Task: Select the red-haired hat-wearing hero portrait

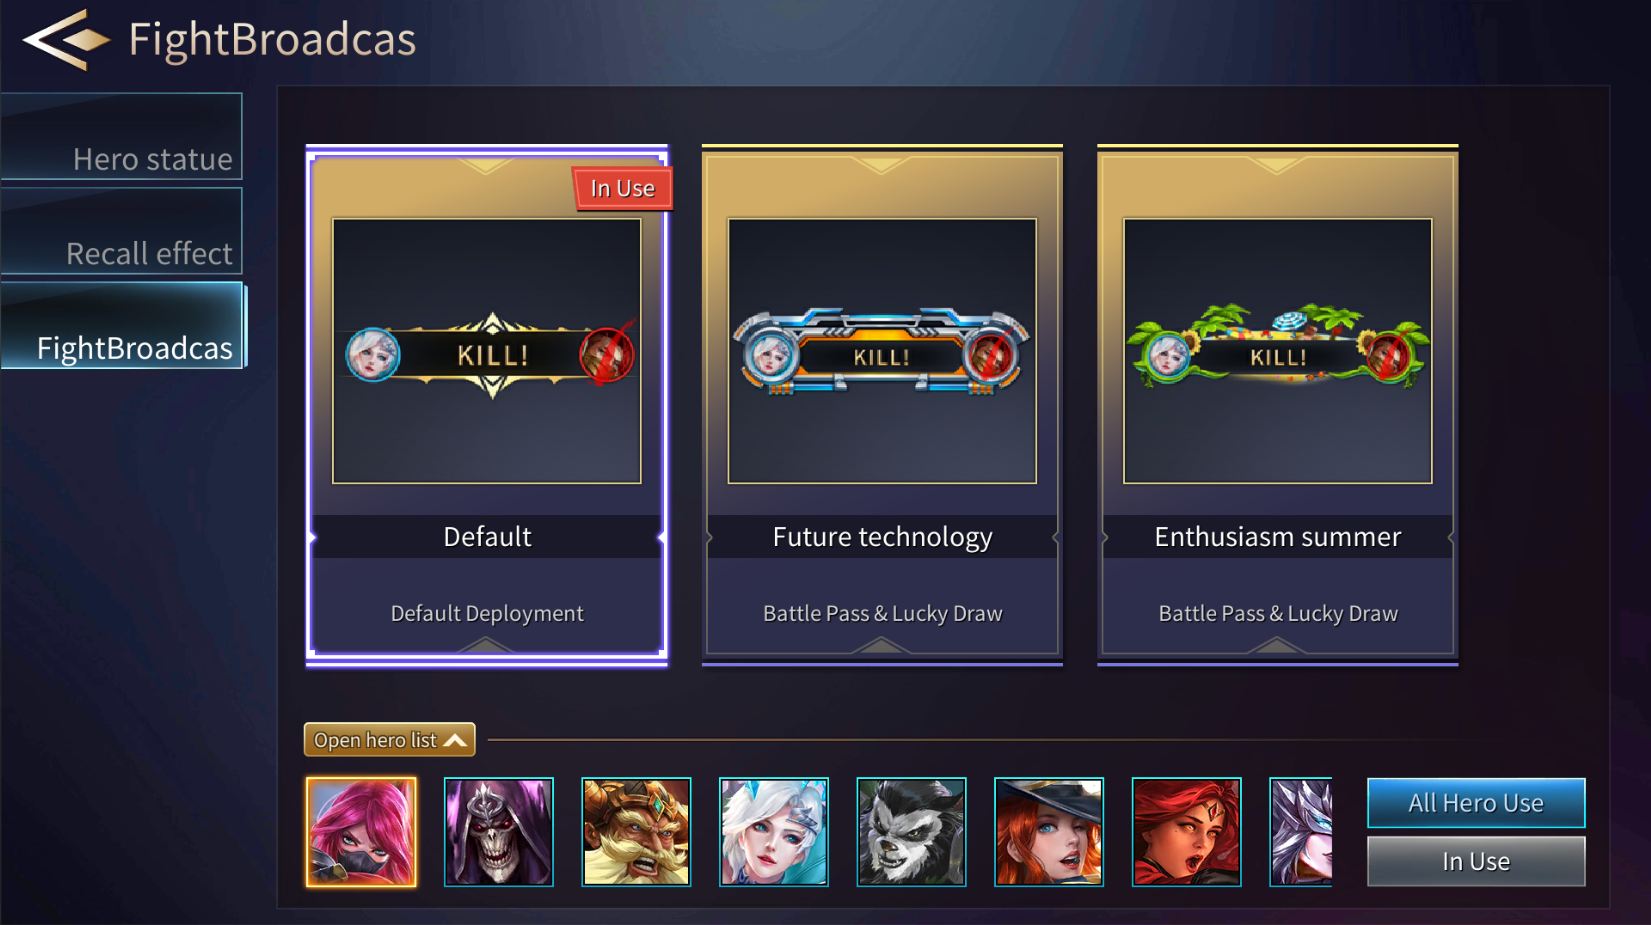Action: point(1049,832)
